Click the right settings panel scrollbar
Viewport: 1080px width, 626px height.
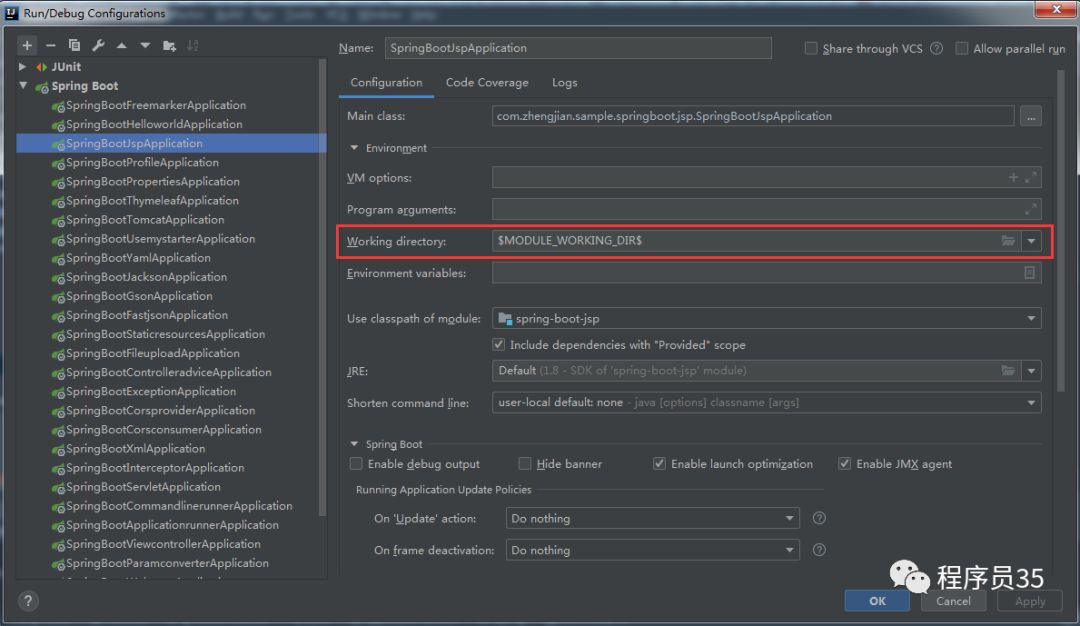point(1061,231)
